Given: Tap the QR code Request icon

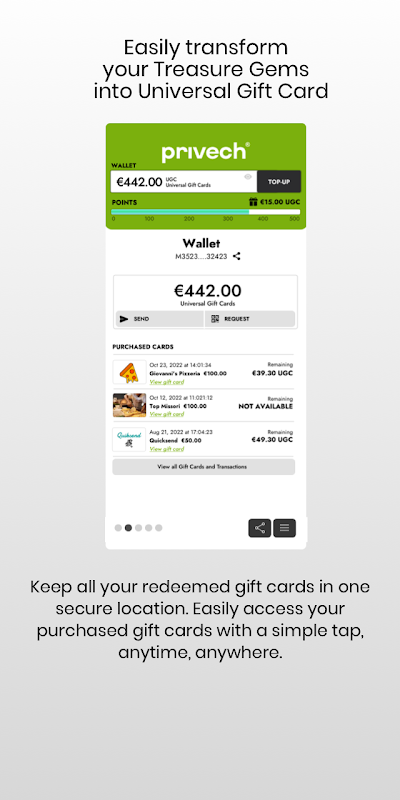Looking at the screenshot, I should pos(215,319).
